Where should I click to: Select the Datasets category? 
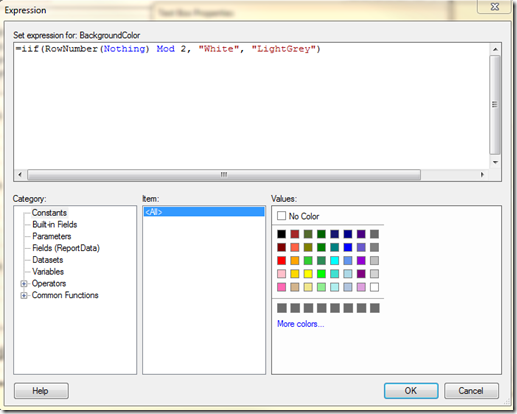48,260
